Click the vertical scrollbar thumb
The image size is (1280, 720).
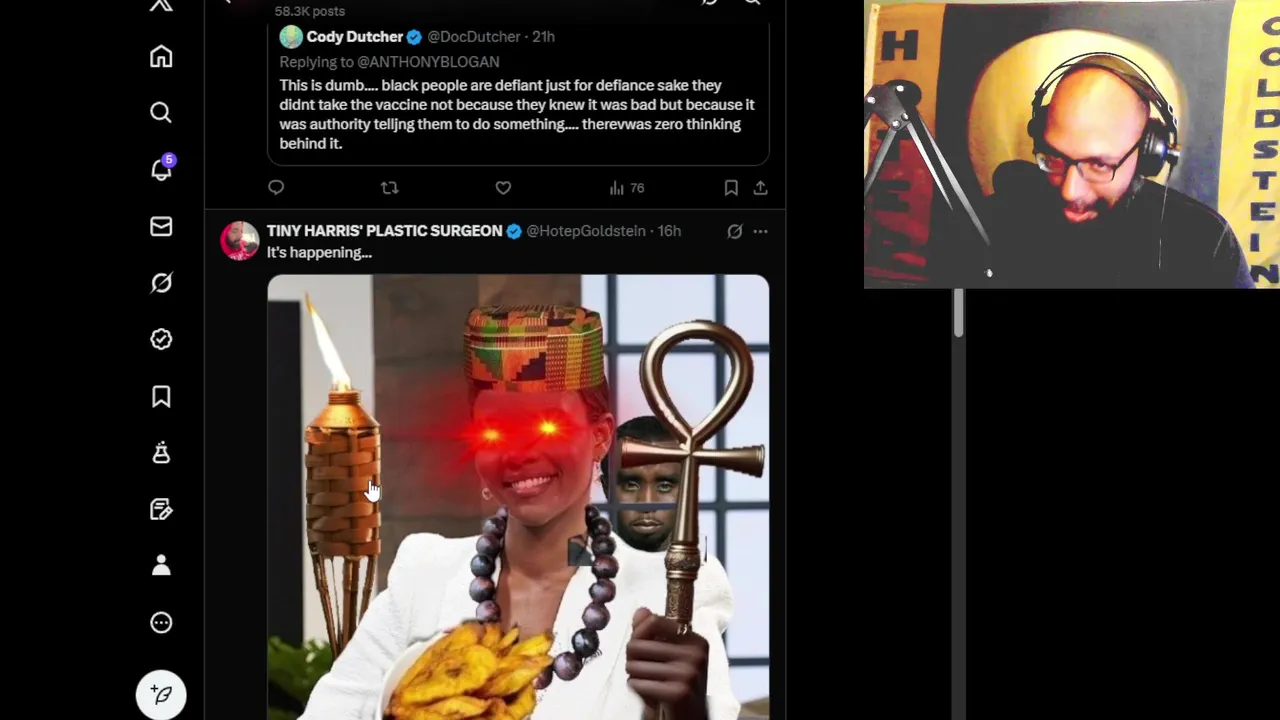tap(958, 313)
